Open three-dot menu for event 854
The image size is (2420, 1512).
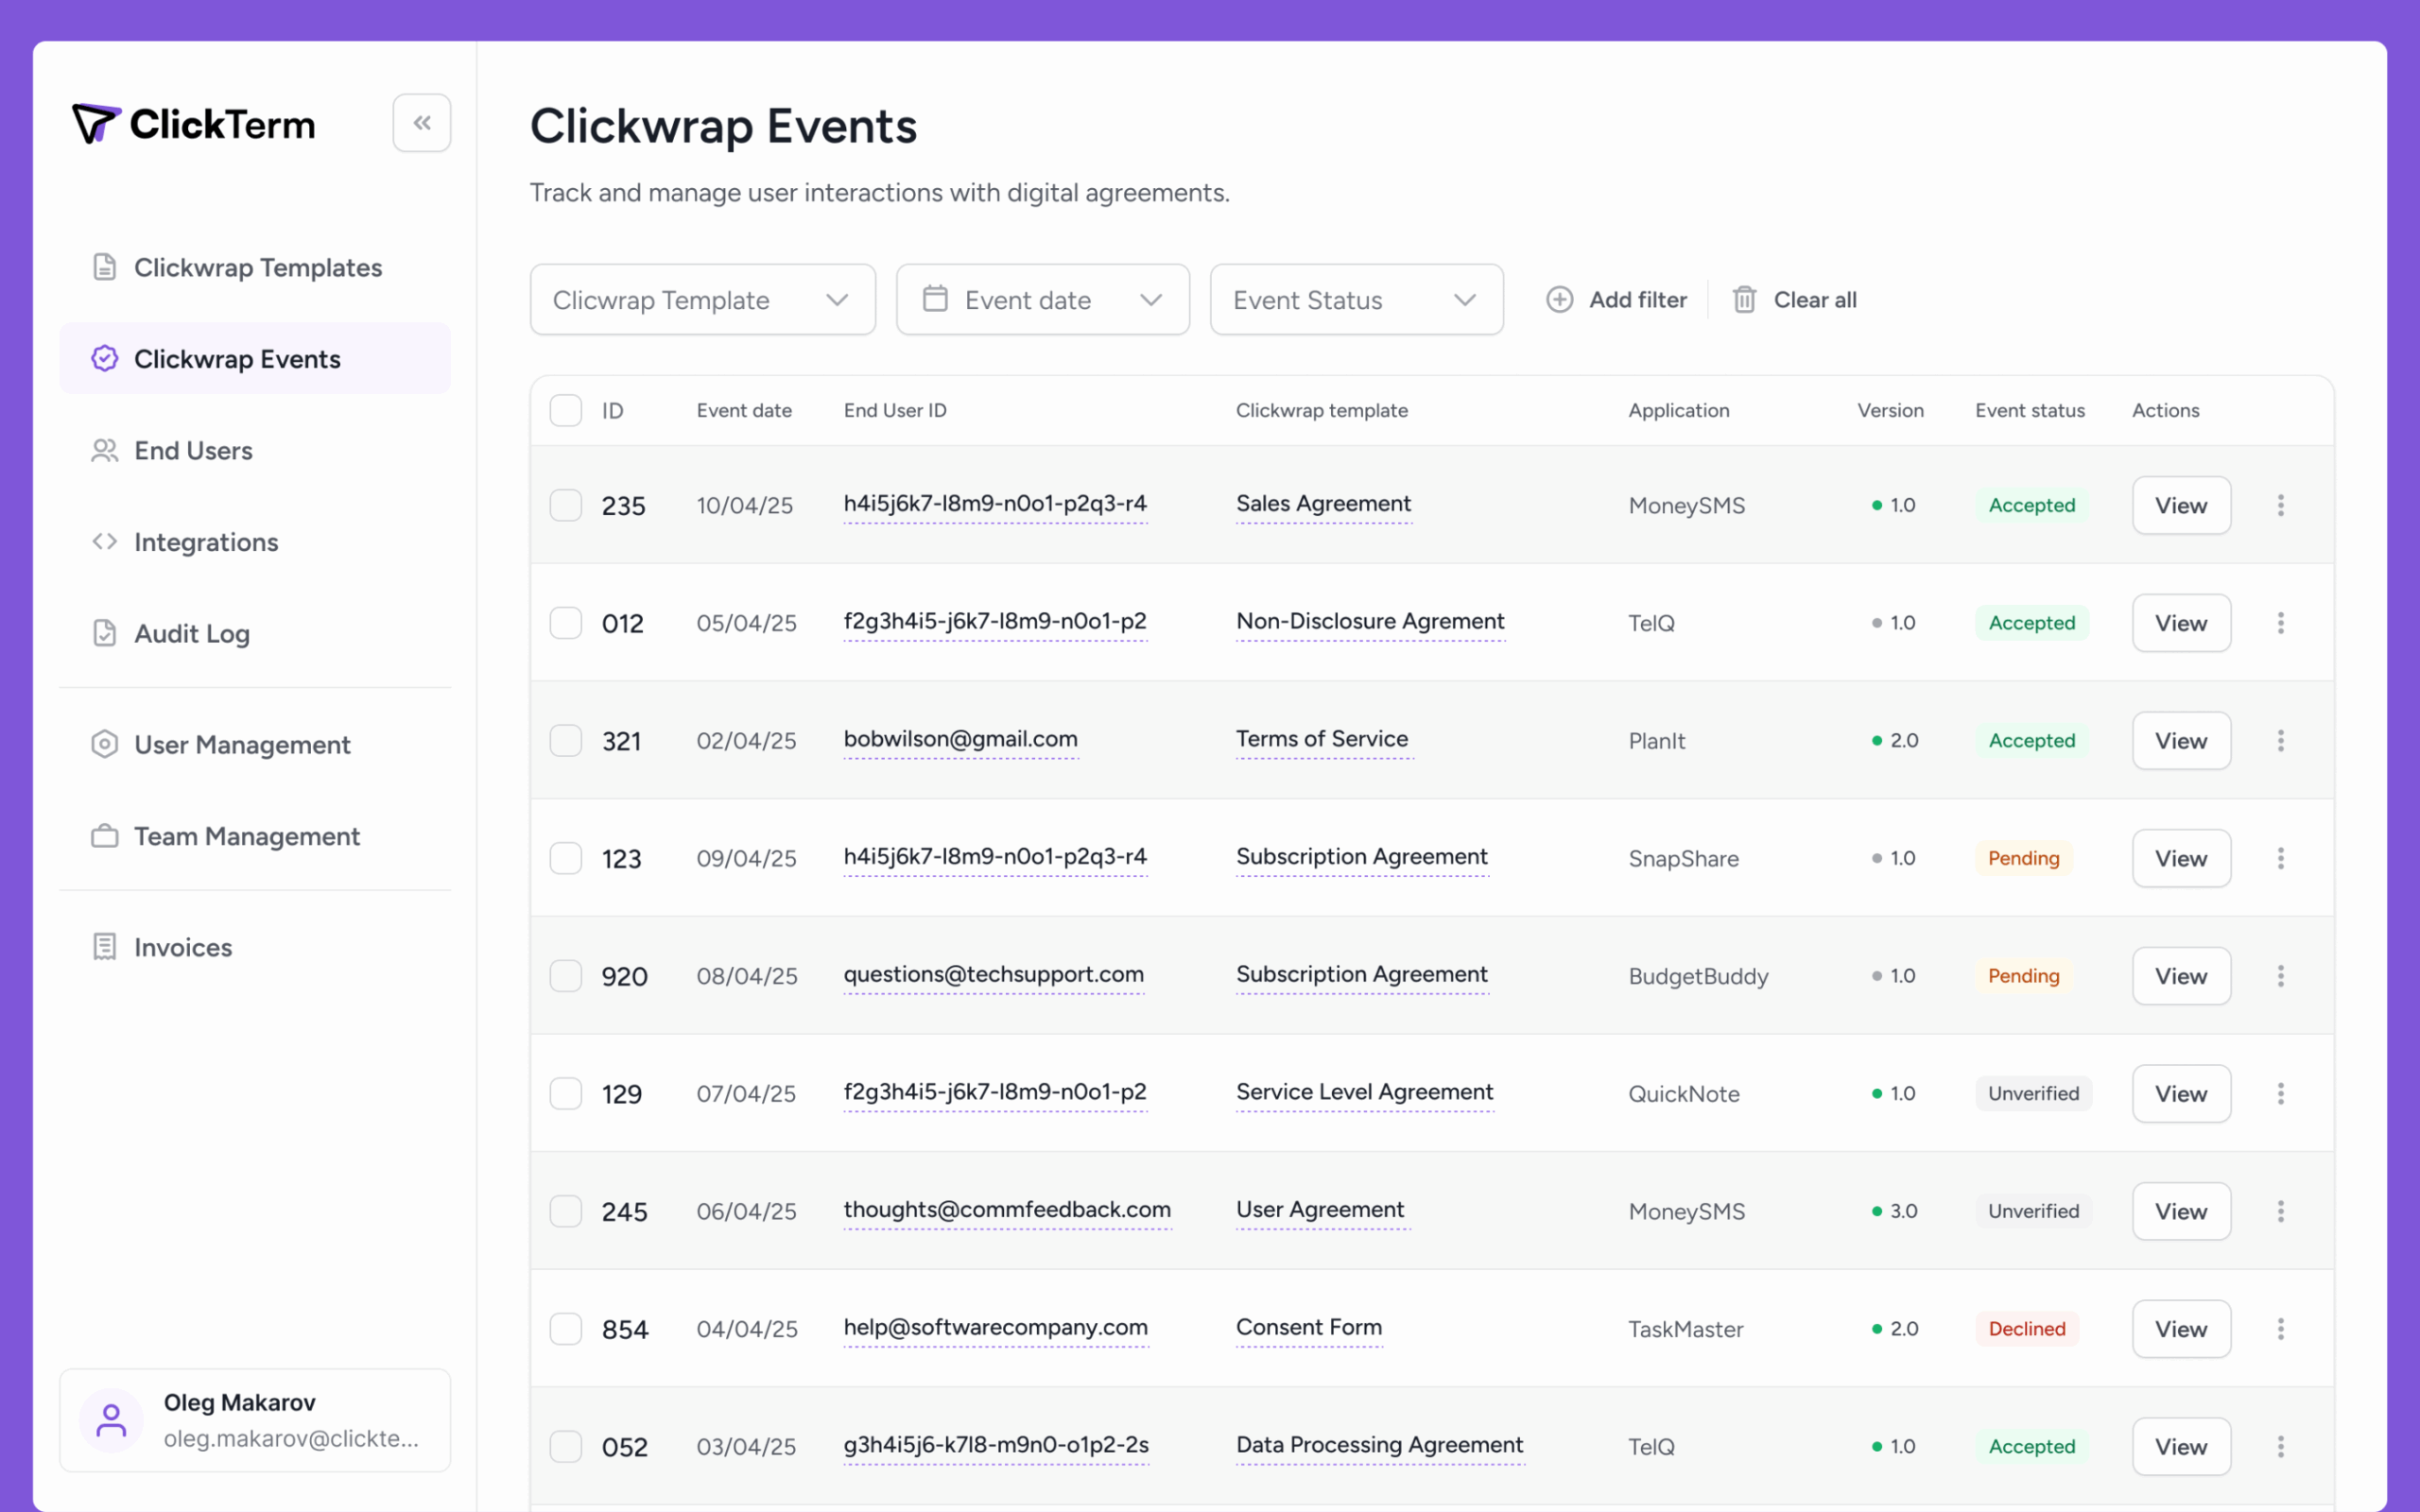[x=2280, y=1328]
